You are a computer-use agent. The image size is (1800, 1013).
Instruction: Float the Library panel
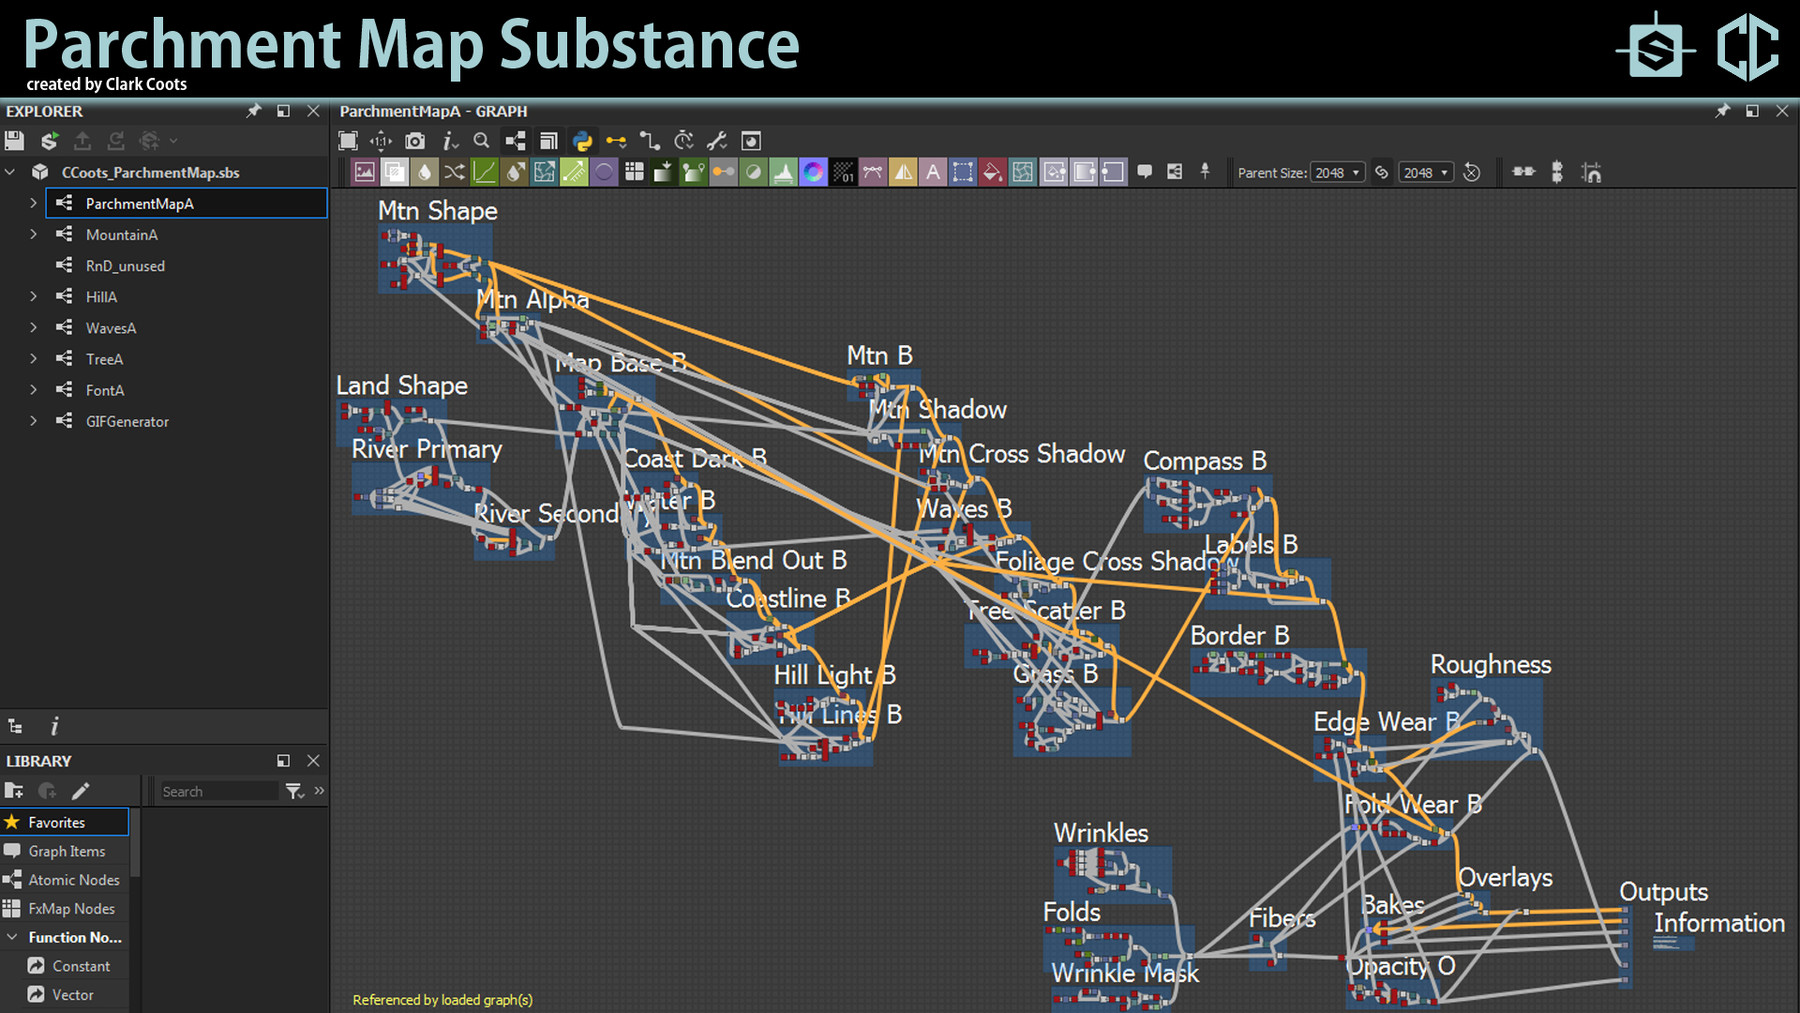pos(284,761)
